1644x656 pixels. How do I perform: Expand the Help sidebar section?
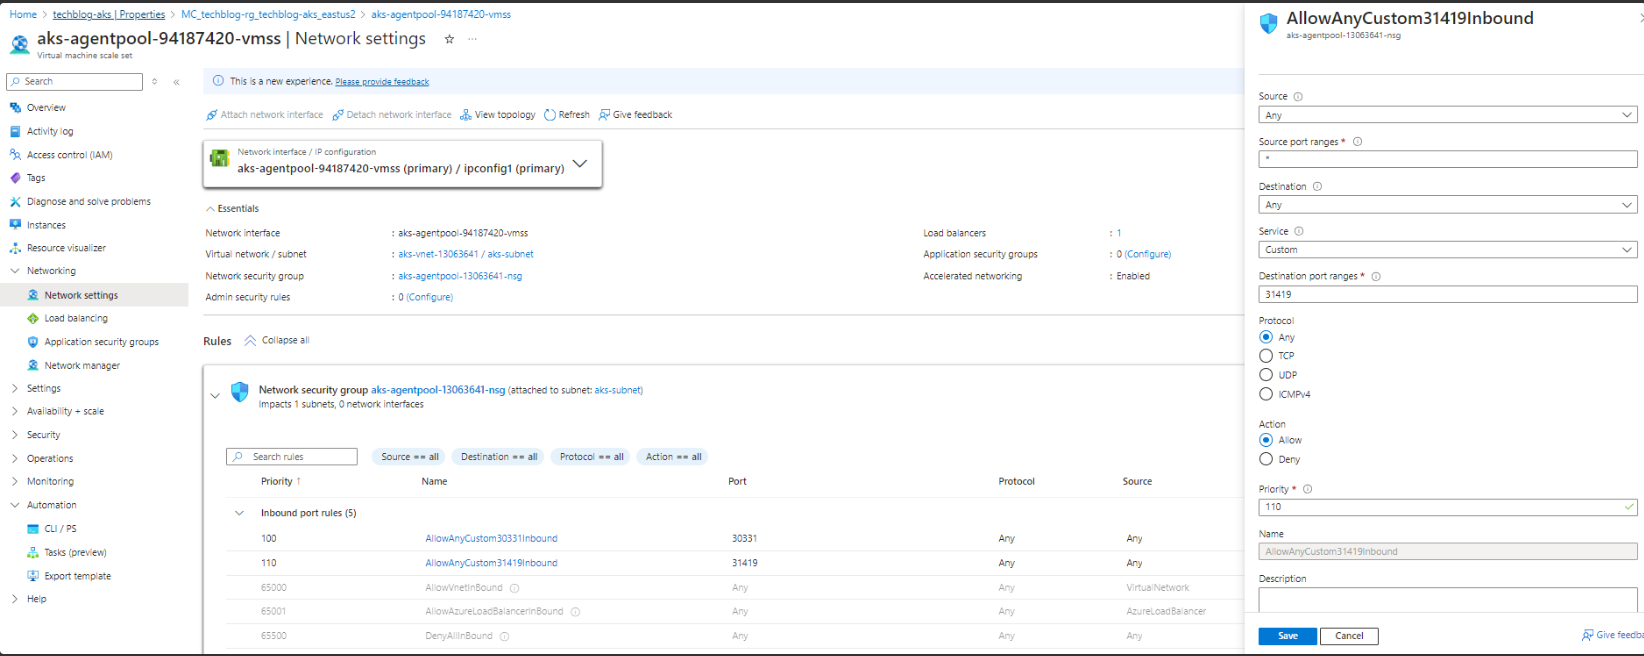[15, 599]
